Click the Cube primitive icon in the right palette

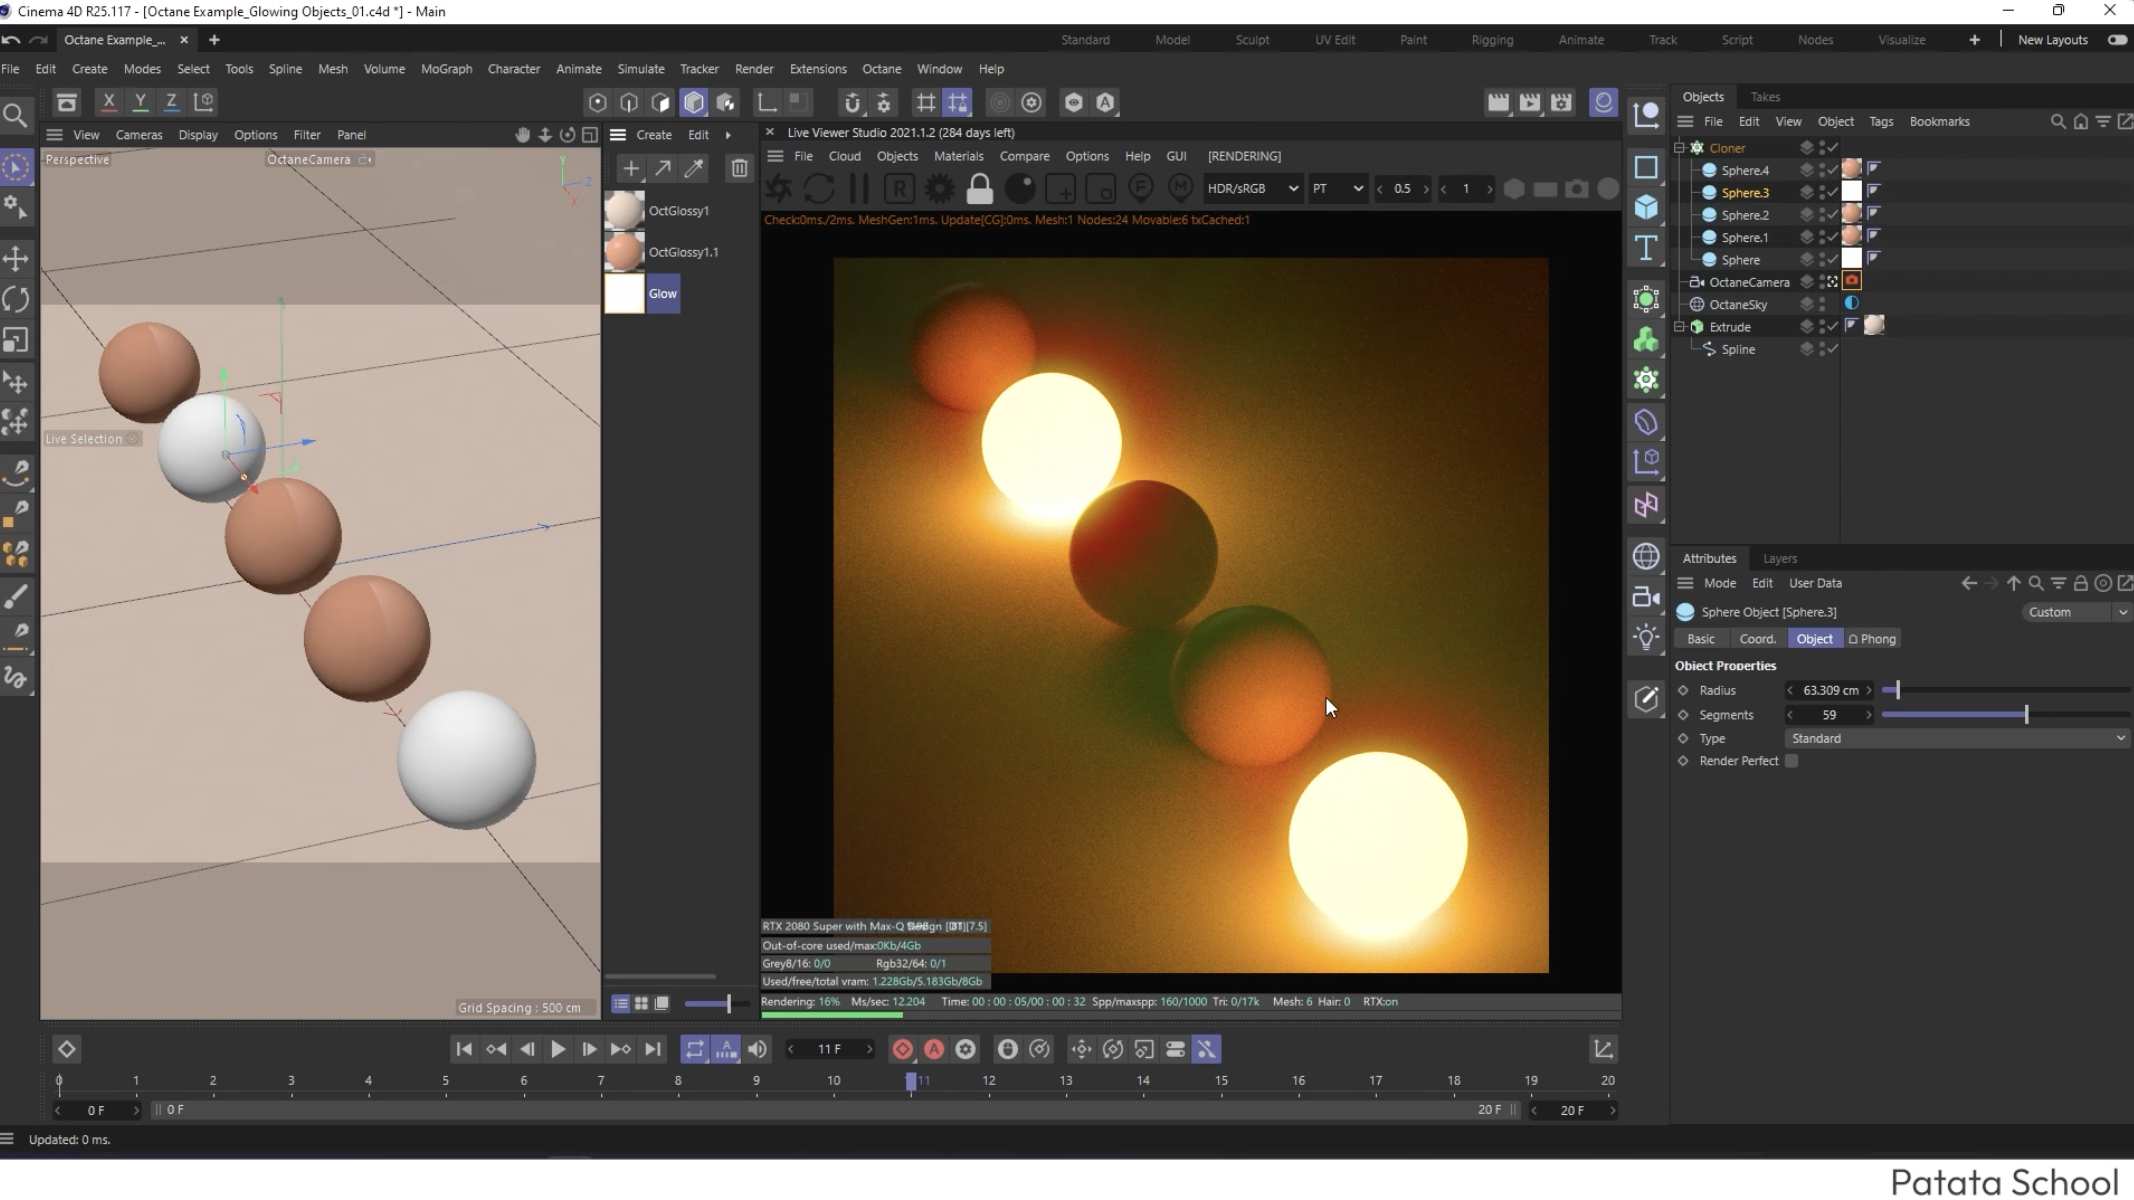(1646, 207)
